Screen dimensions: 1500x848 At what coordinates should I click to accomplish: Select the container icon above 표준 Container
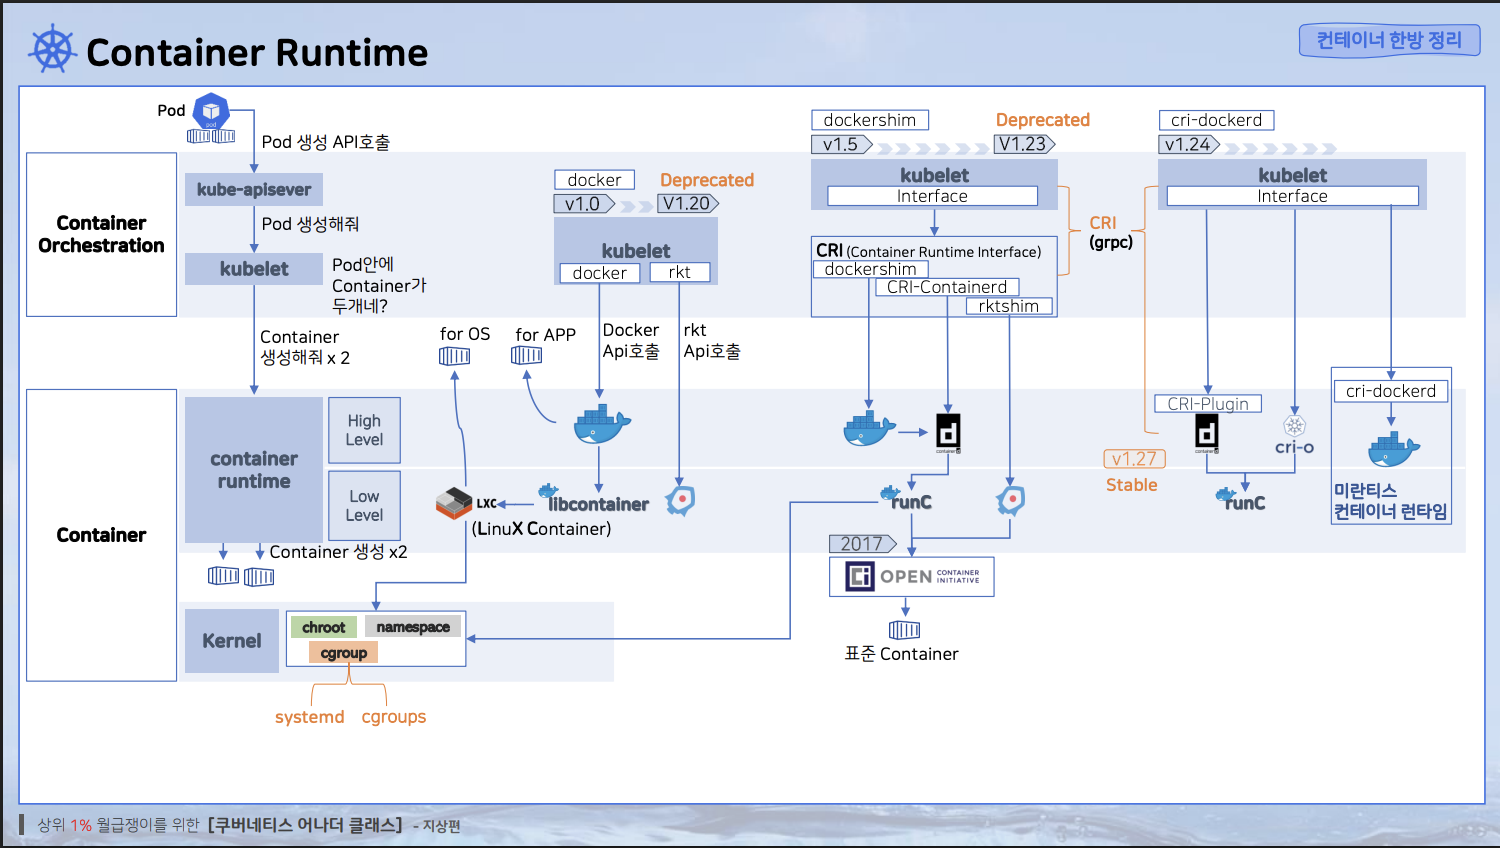tap(904, 629)
